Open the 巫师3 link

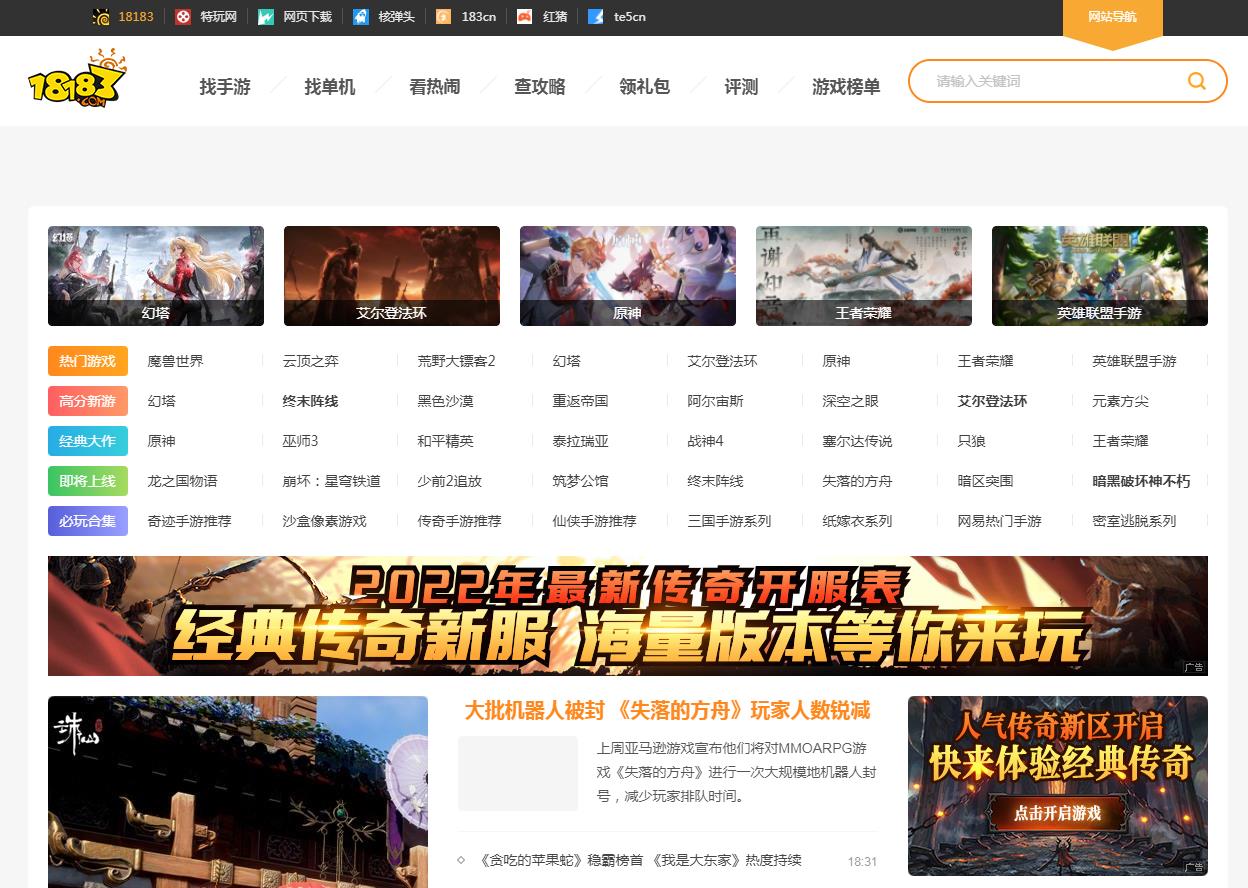coord(301,441)
